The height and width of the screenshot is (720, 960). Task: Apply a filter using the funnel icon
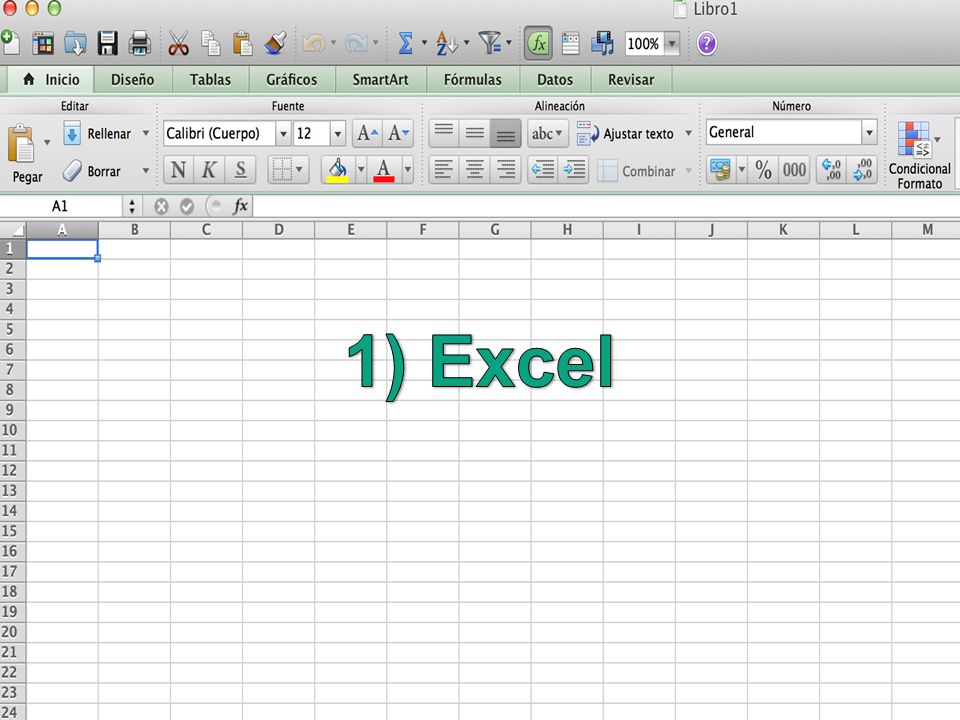(x=490, y=43)
